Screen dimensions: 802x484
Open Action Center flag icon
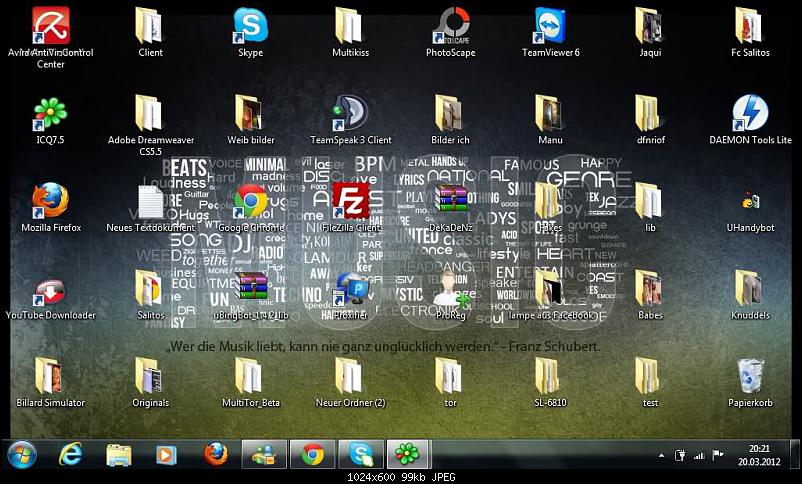[x=718, y=455]
